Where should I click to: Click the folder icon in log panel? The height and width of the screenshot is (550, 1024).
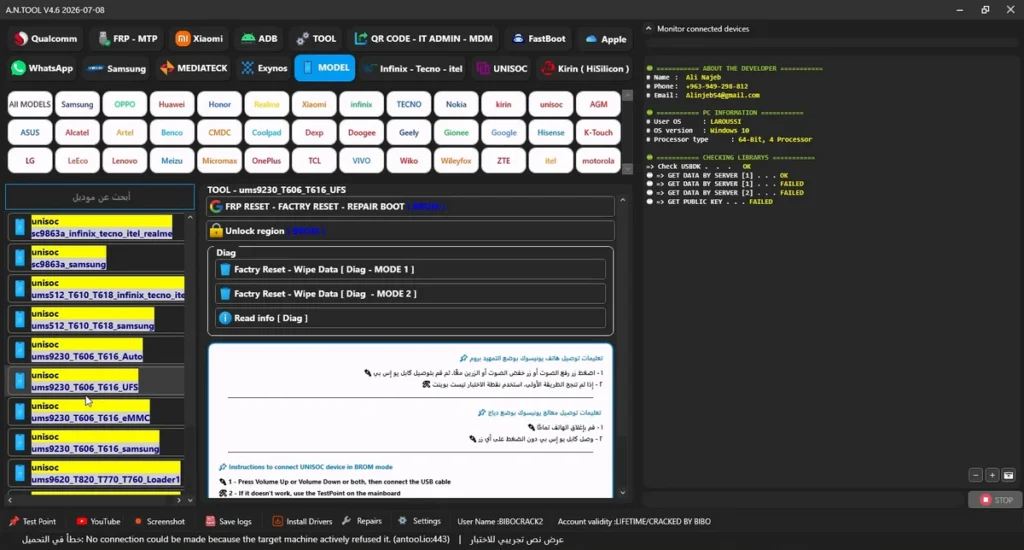(1008, 476)
